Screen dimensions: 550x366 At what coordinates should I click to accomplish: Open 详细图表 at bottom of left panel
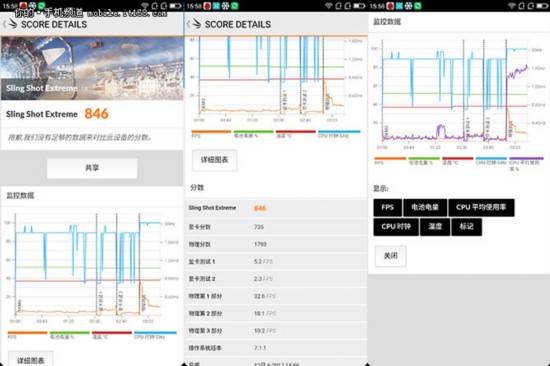click(31, 359)
